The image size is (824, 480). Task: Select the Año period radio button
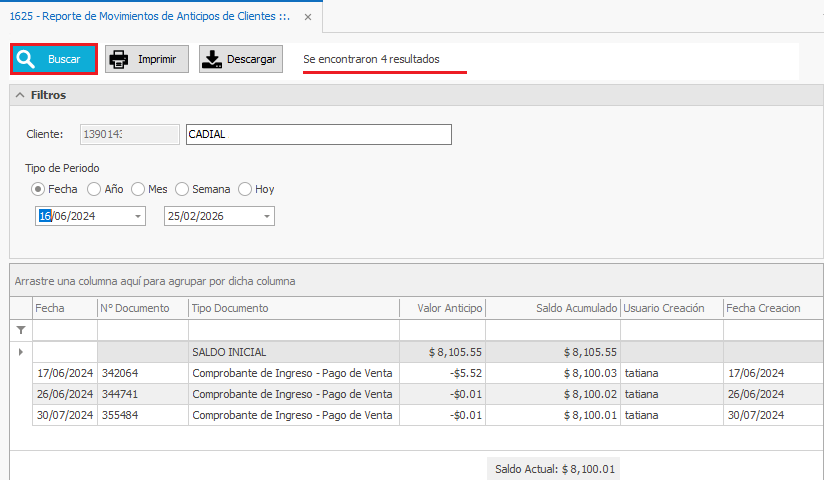(x=94, y=189)
